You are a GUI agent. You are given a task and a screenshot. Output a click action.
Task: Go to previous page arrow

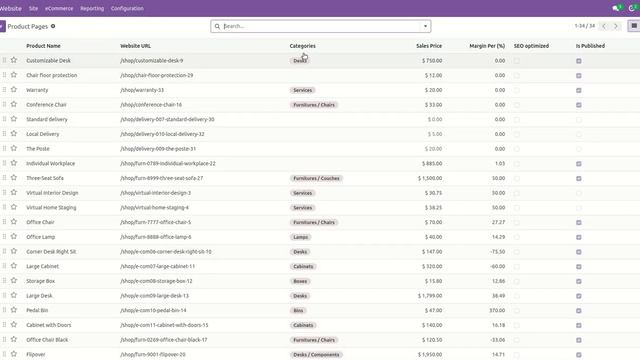pos(604,26)
